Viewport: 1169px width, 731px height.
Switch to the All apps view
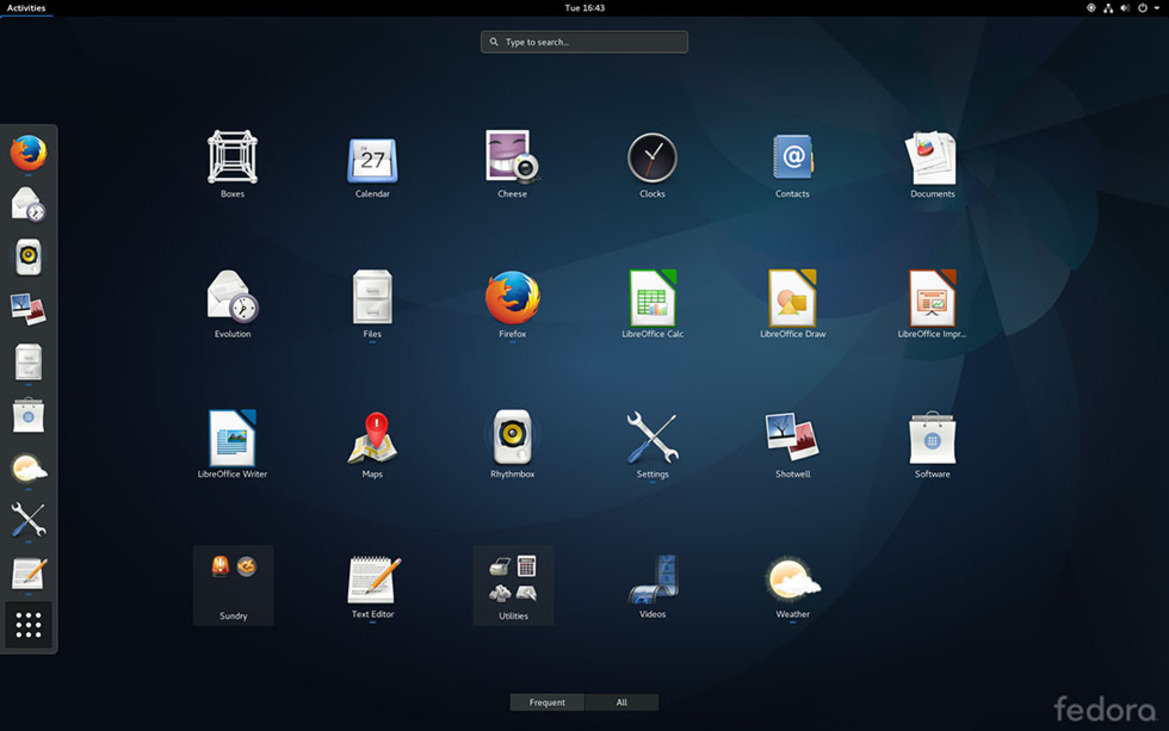(622, 702)
